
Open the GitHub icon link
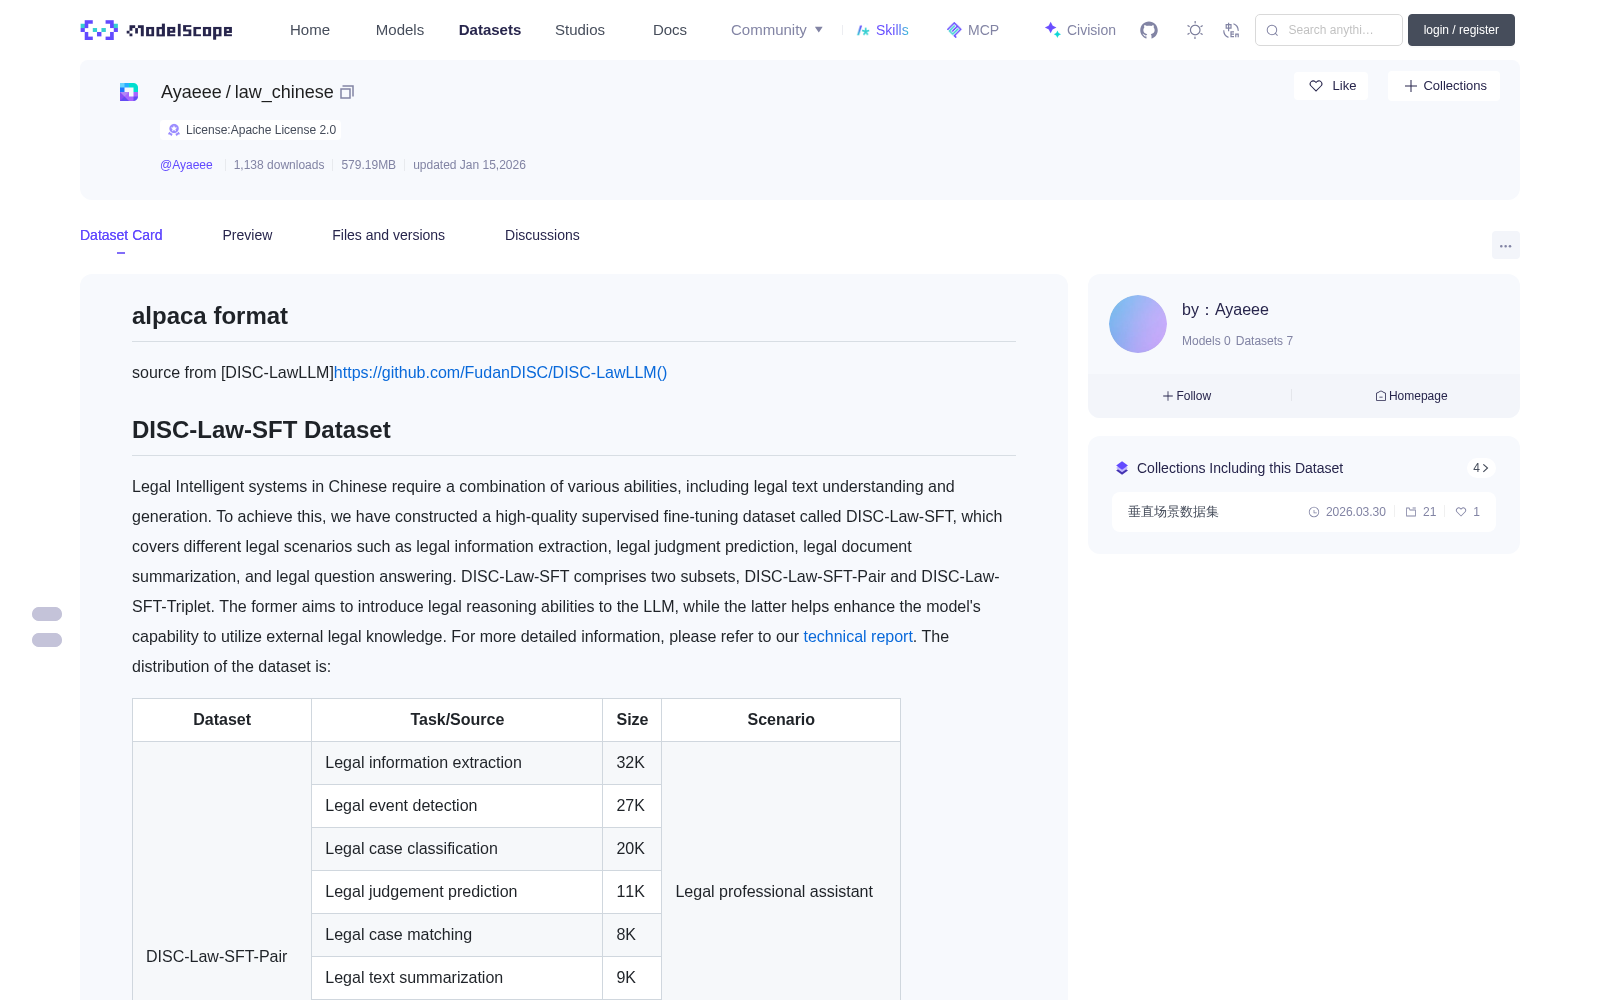coord(1149,30)
